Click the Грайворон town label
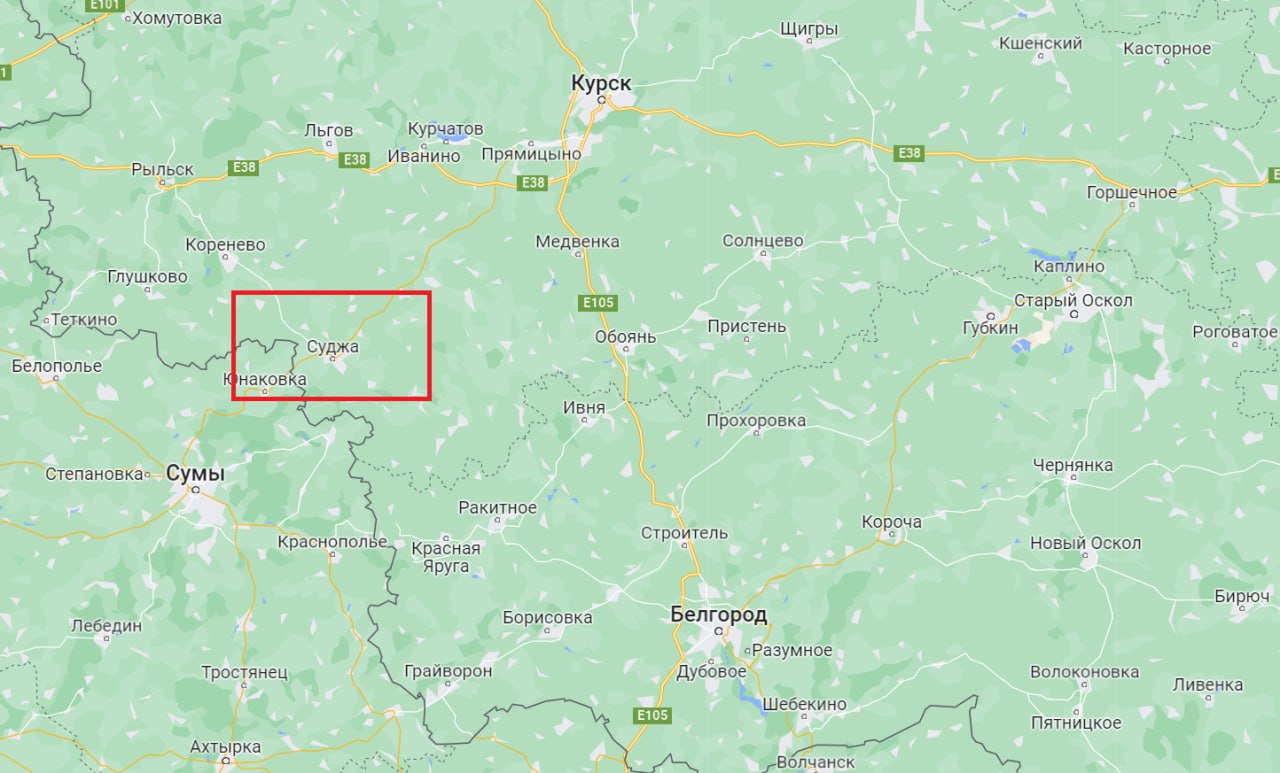 [x=448, y=671]
